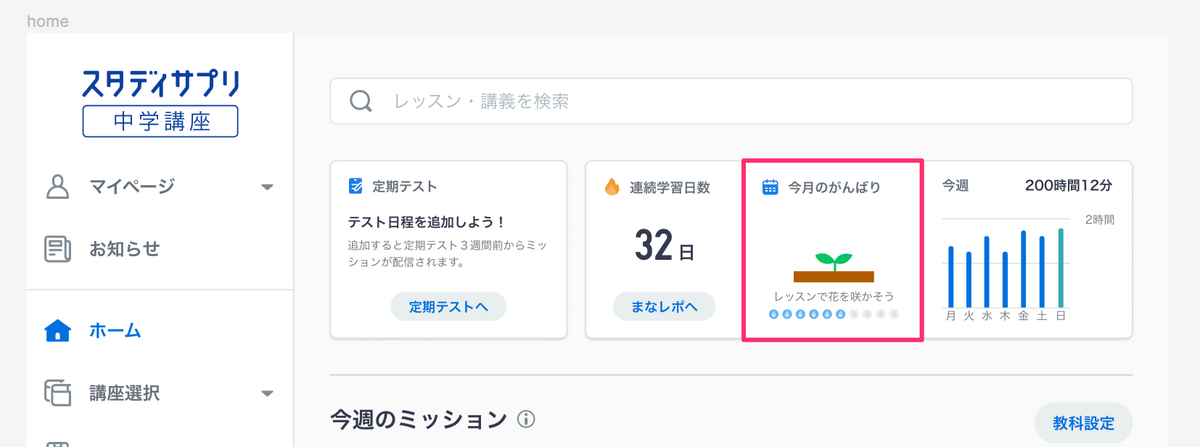Image resolution: width=1200 pixels, height=447 pixels.
Task: Click the マイページ person icon
Action: (59, 186)
